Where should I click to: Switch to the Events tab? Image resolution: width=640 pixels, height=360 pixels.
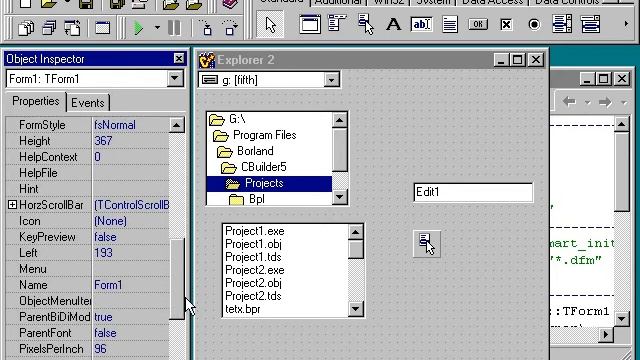pyautogui.click(x=87, y=103)
